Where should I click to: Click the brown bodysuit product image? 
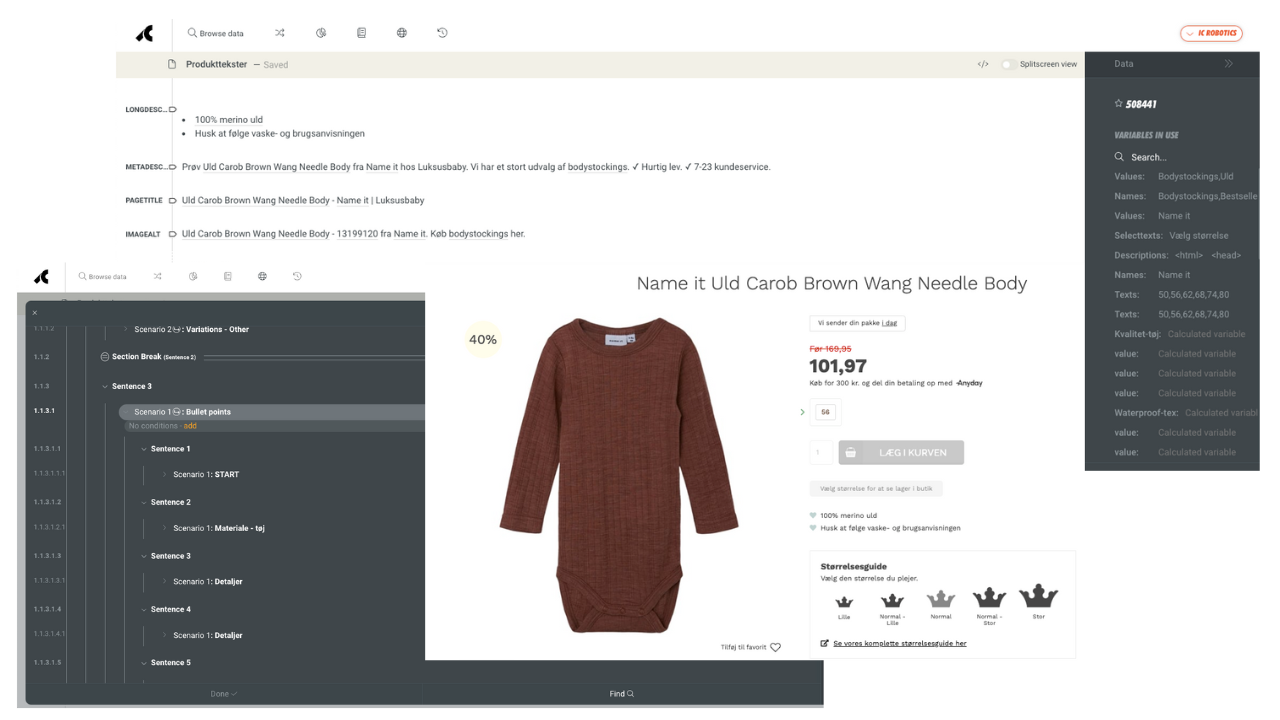619,475
